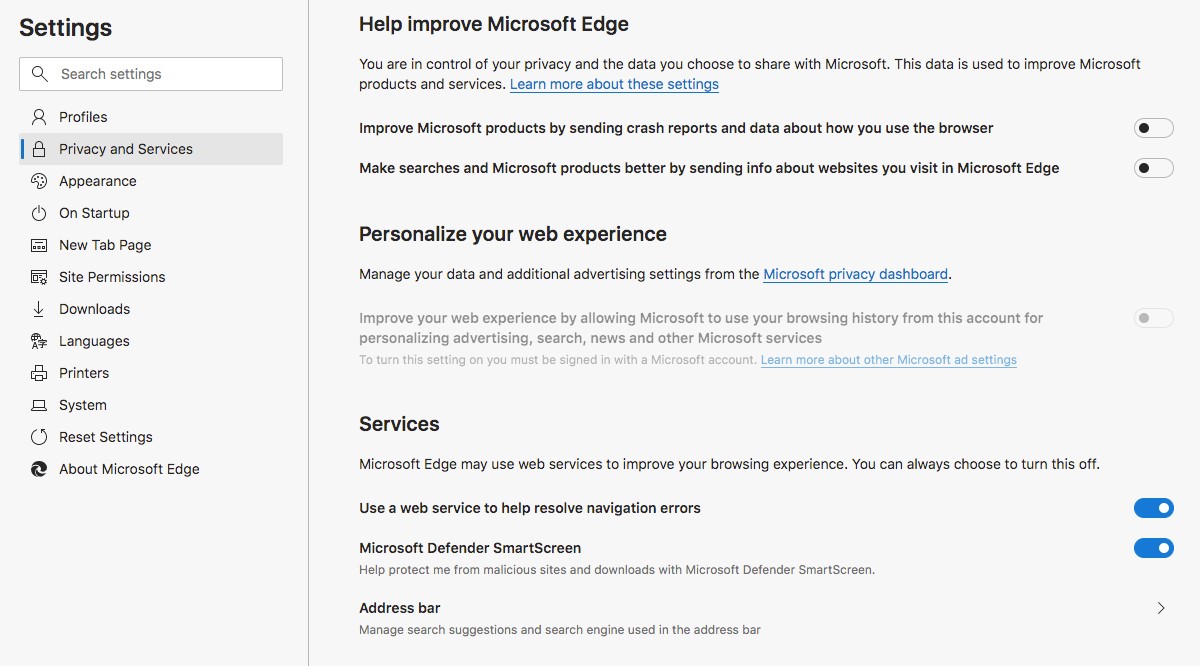Turn off Microsoft Defender SmartScreen

(1154, 548)
